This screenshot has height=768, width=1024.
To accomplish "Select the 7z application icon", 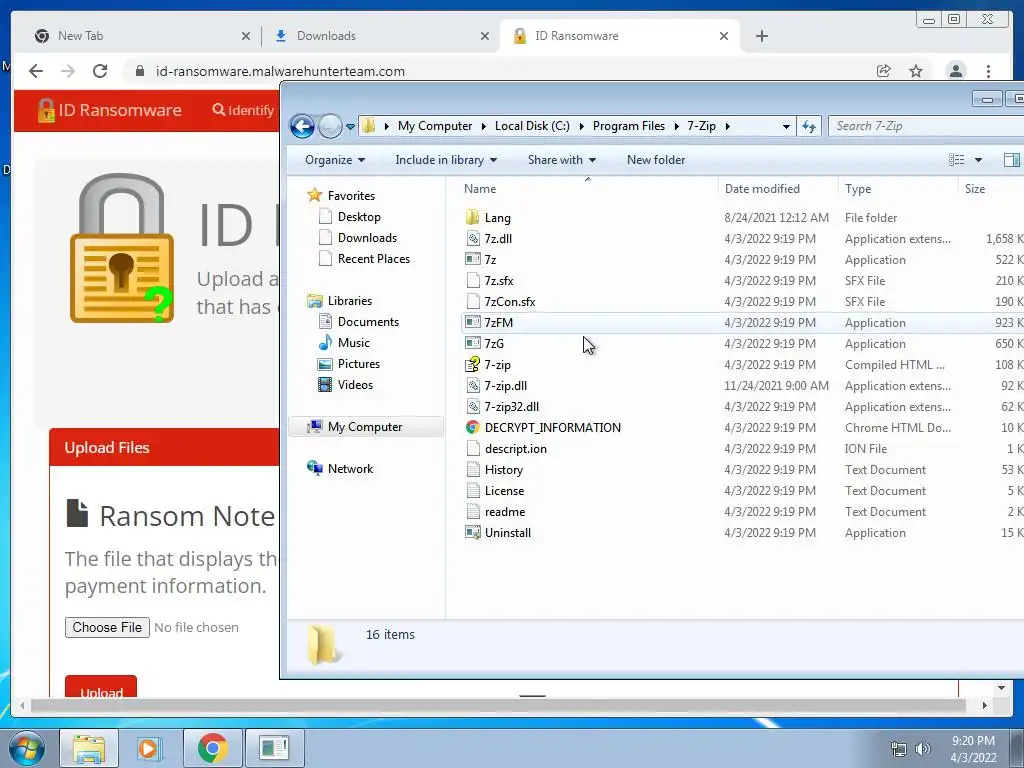I will point(473,259).
